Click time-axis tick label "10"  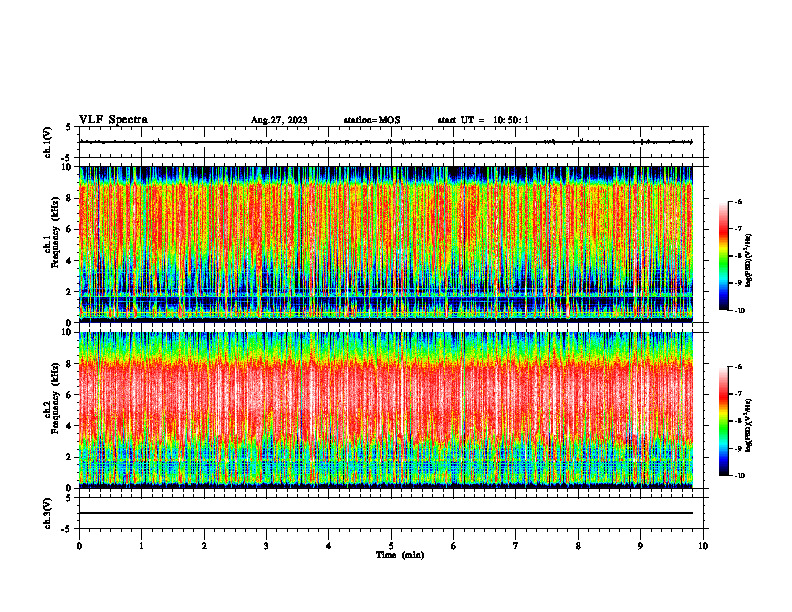pyautogui.click(x=703, y=546)
